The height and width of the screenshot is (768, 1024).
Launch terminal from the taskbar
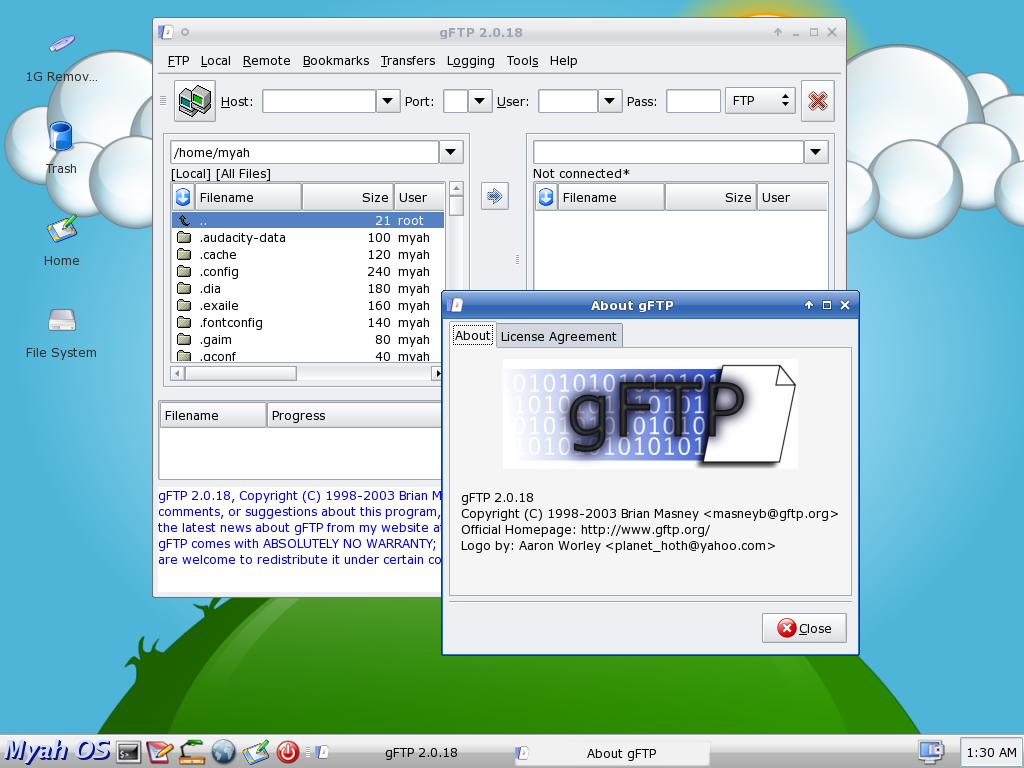click(128, 752)
